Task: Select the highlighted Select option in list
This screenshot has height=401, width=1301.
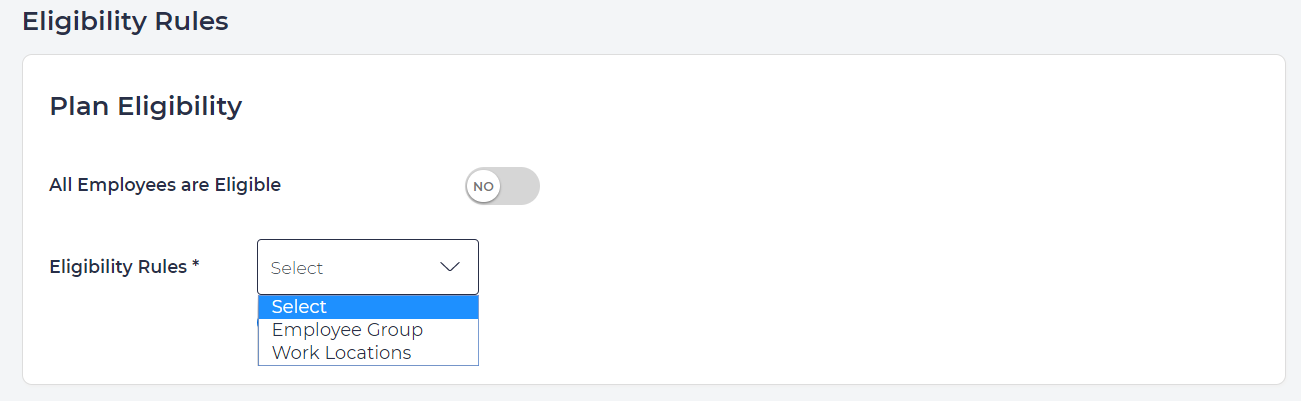Action: pos(299,307)
